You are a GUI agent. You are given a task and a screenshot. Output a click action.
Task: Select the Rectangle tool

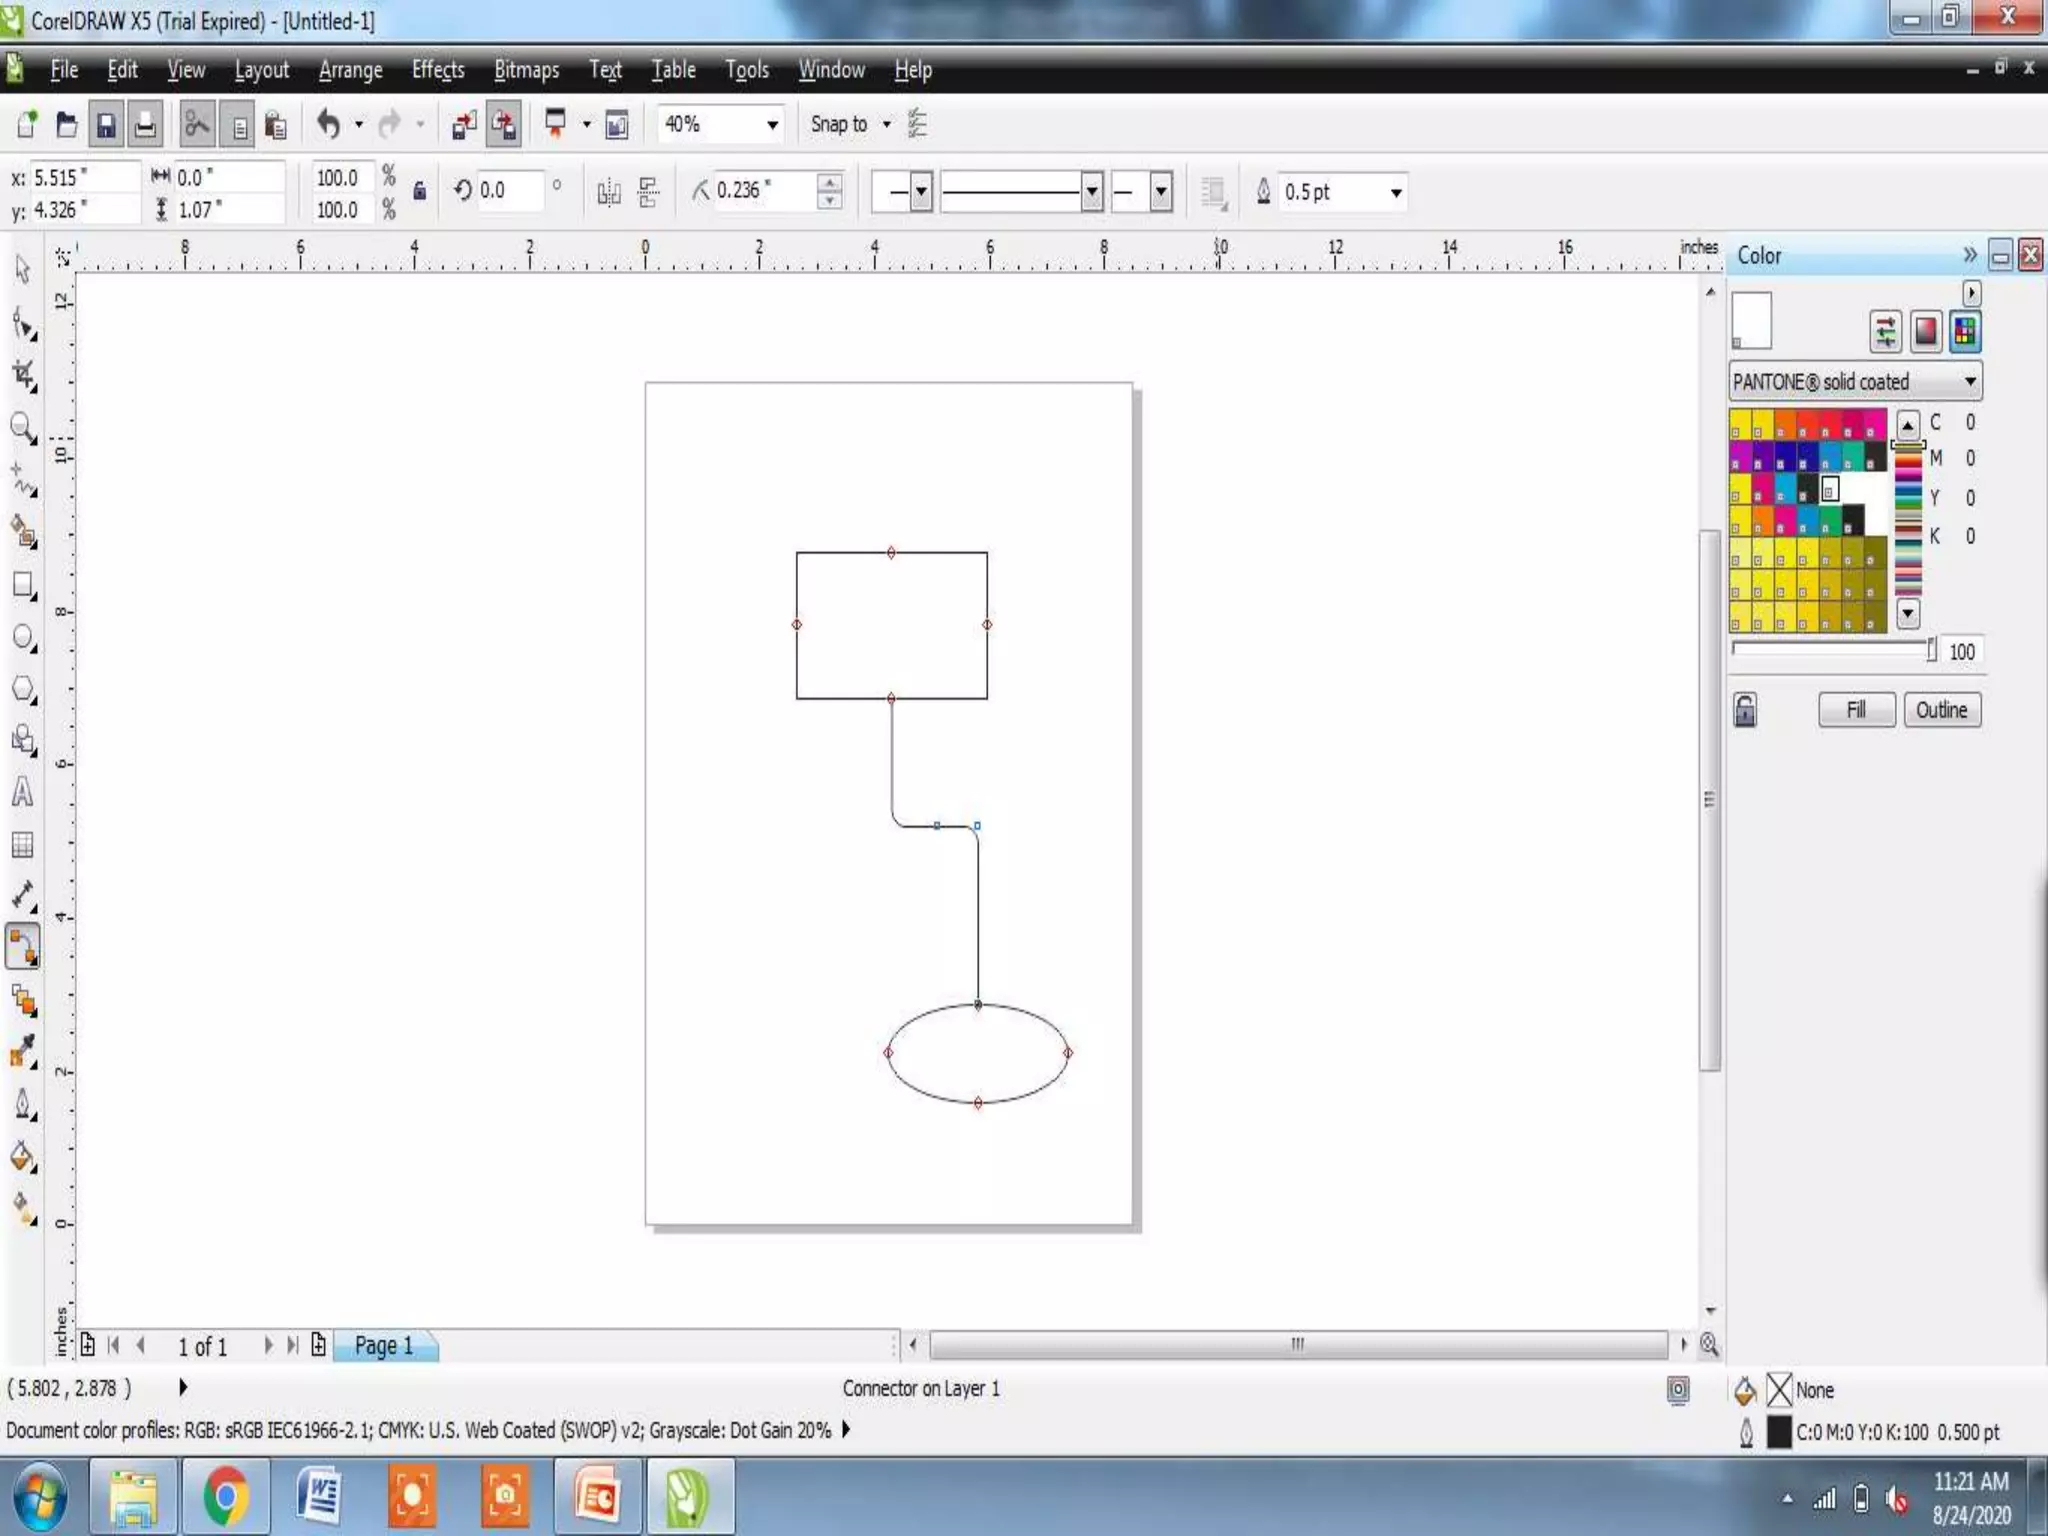point(23,585)
